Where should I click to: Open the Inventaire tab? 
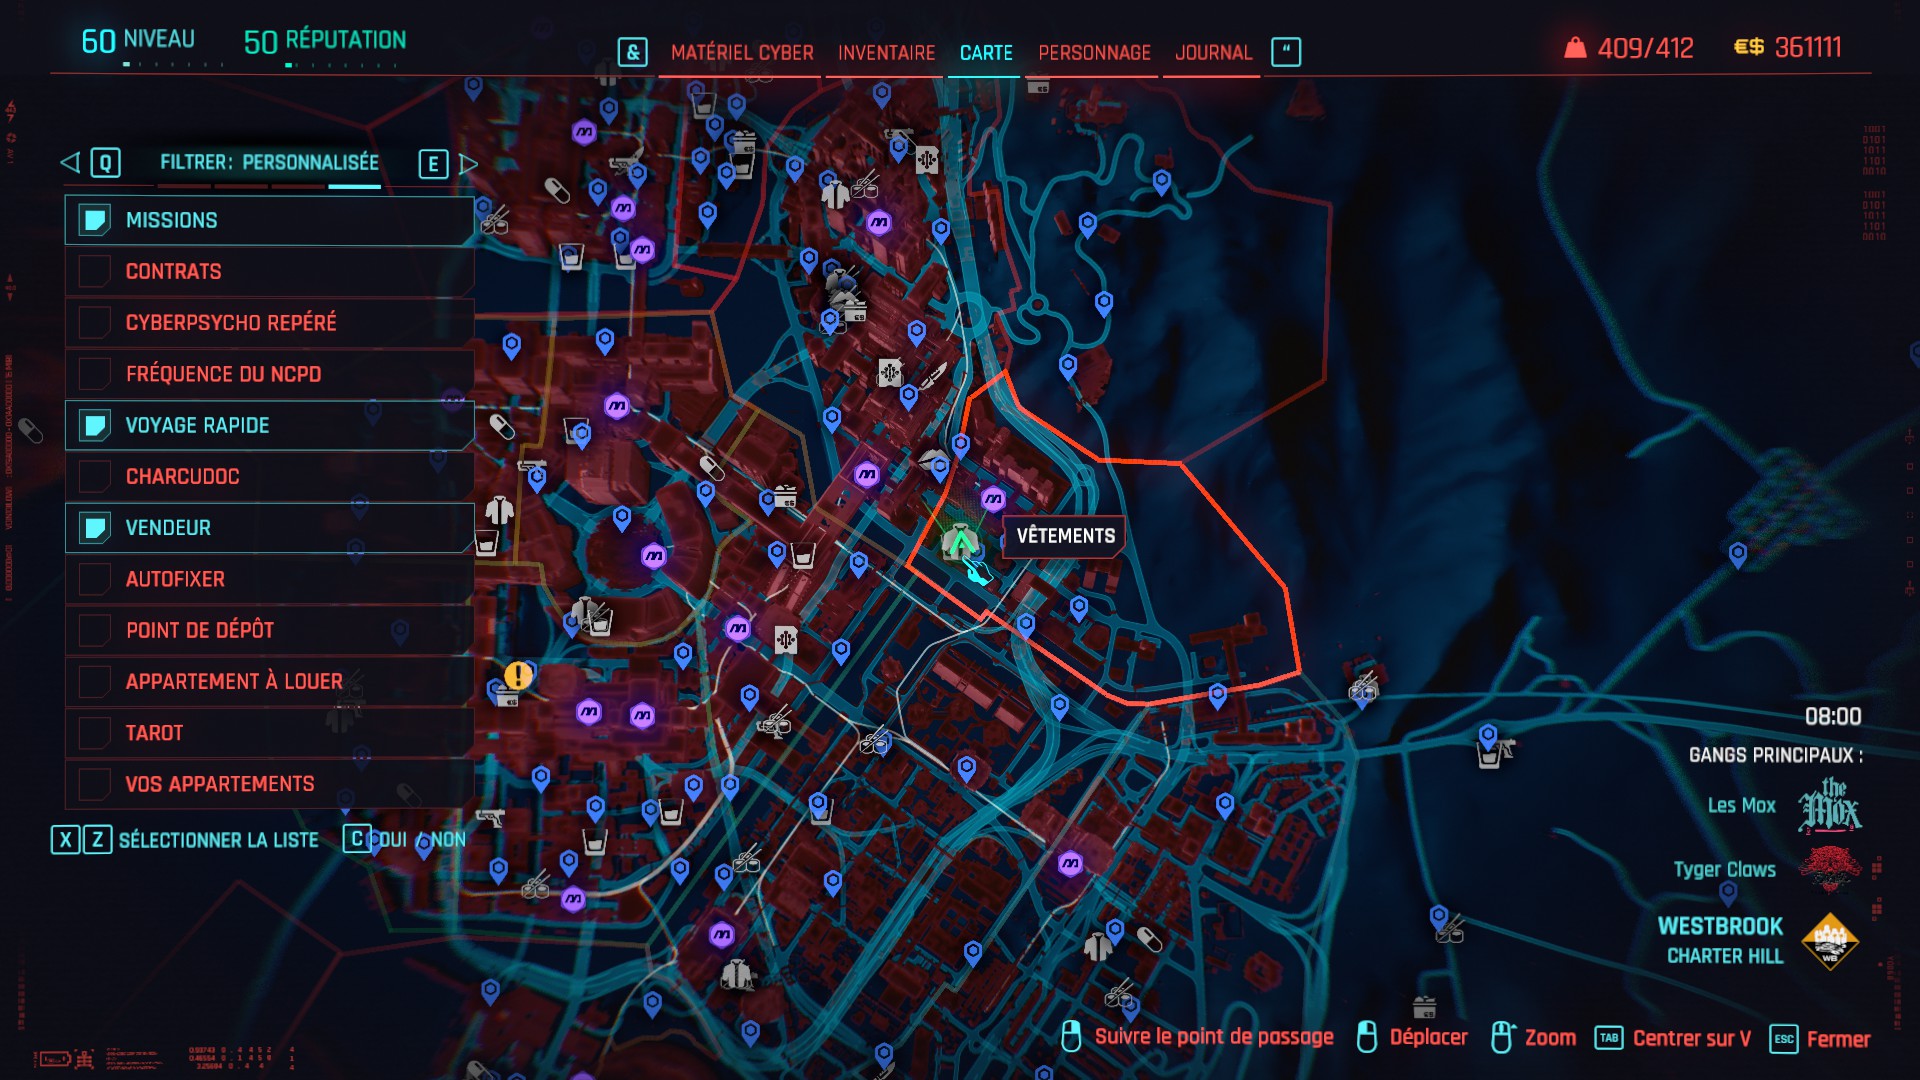point(886,53)
